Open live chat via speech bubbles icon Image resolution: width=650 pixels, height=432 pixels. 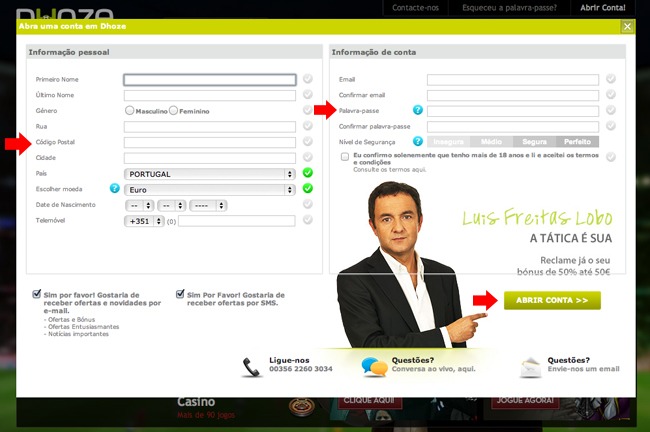pyautogui.click(x=374, y=366)
